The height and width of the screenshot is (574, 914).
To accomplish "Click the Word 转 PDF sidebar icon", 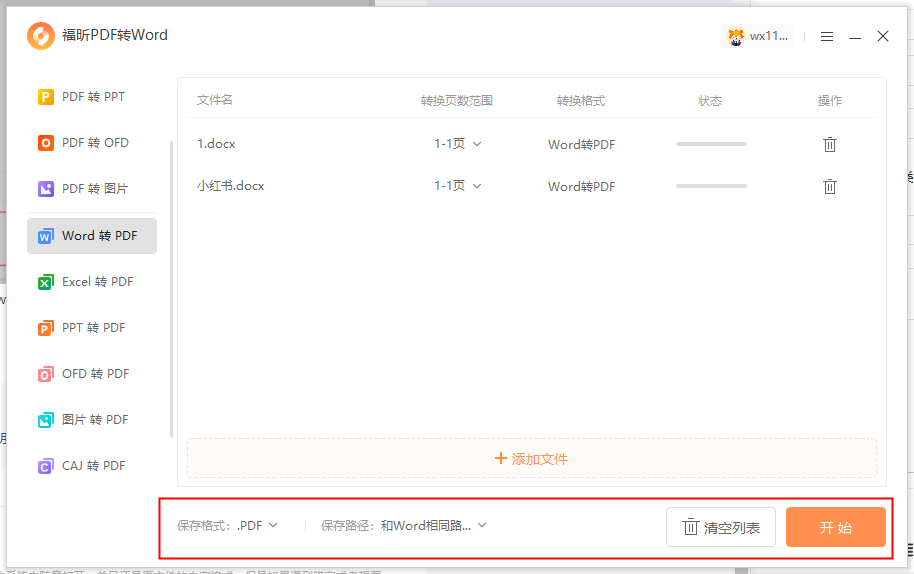I will click(x=46, y=236).
